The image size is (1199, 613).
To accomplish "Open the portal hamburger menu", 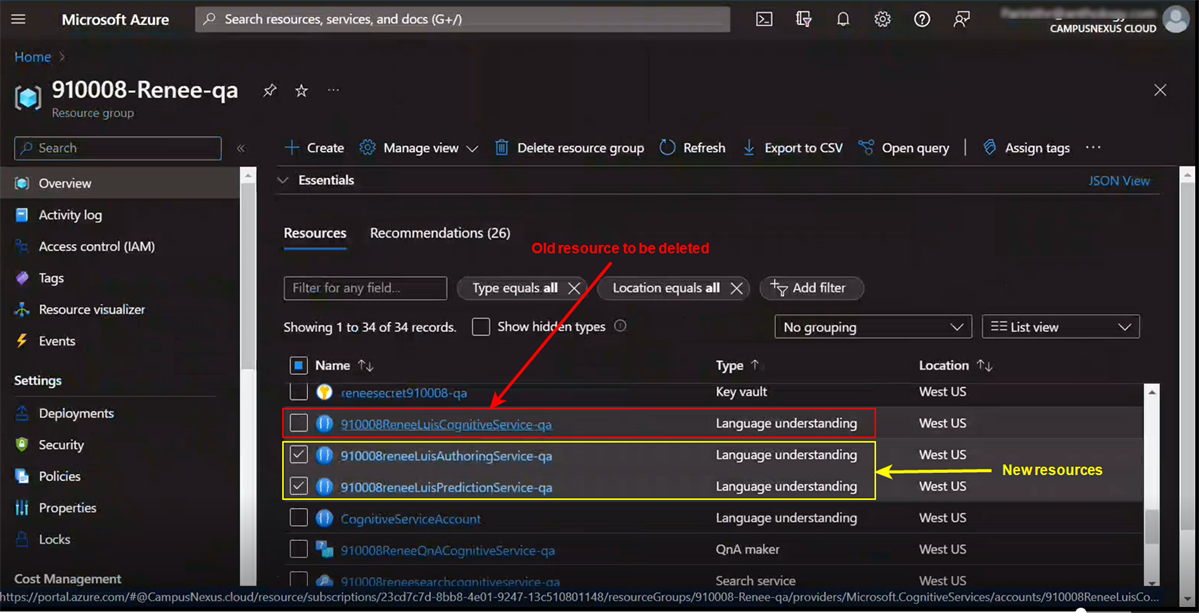I will 18,18.
